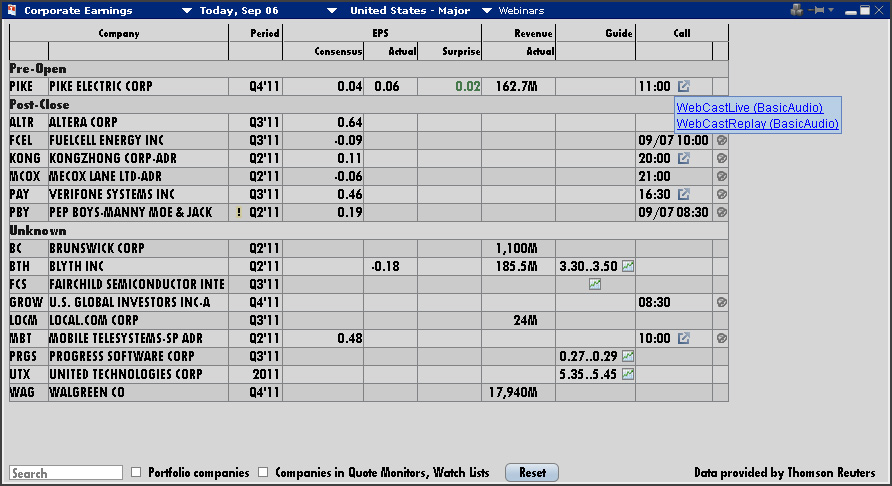Select UNITED TECHNOLOGIES CORP company name
The height and width of the screenshot is (486, 892).
tap(126, 374)
